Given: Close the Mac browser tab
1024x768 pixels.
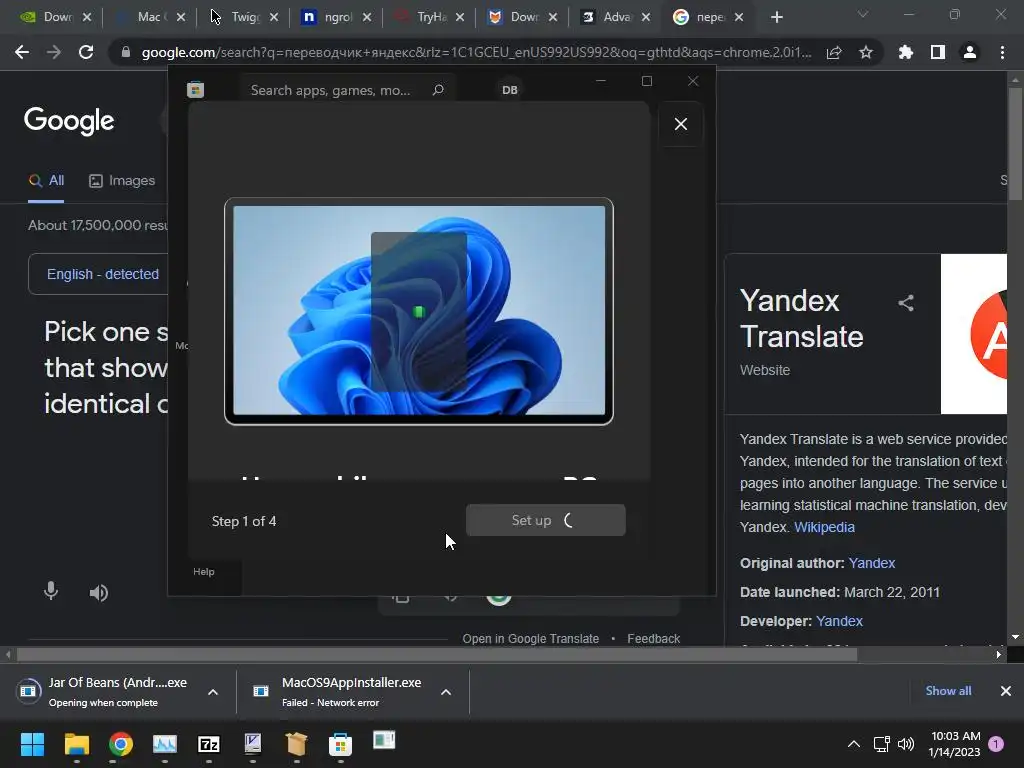Looking at the screenshot, I should coord(181,17).
